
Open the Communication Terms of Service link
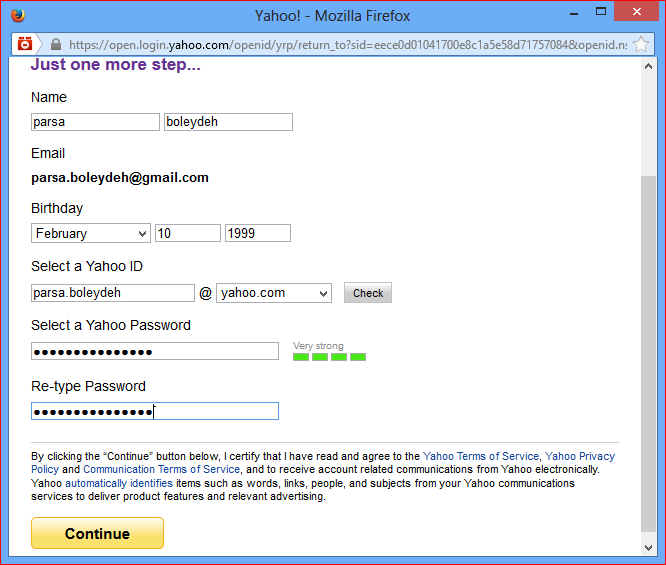tap(161, 469)
